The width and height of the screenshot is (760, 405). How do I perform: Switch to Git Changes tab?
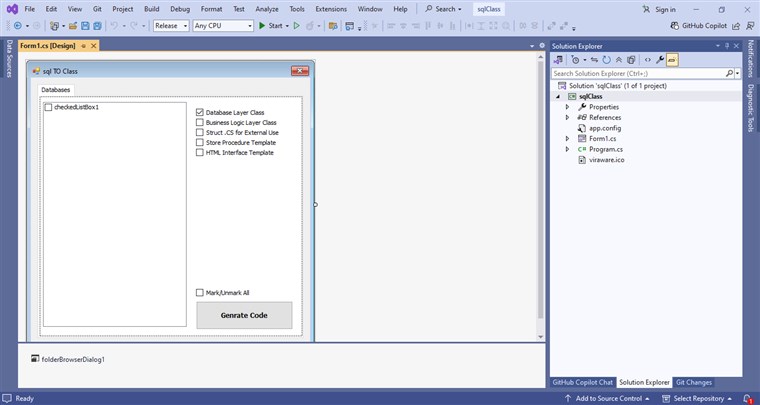pyautogui.click(x=694, y=382)
